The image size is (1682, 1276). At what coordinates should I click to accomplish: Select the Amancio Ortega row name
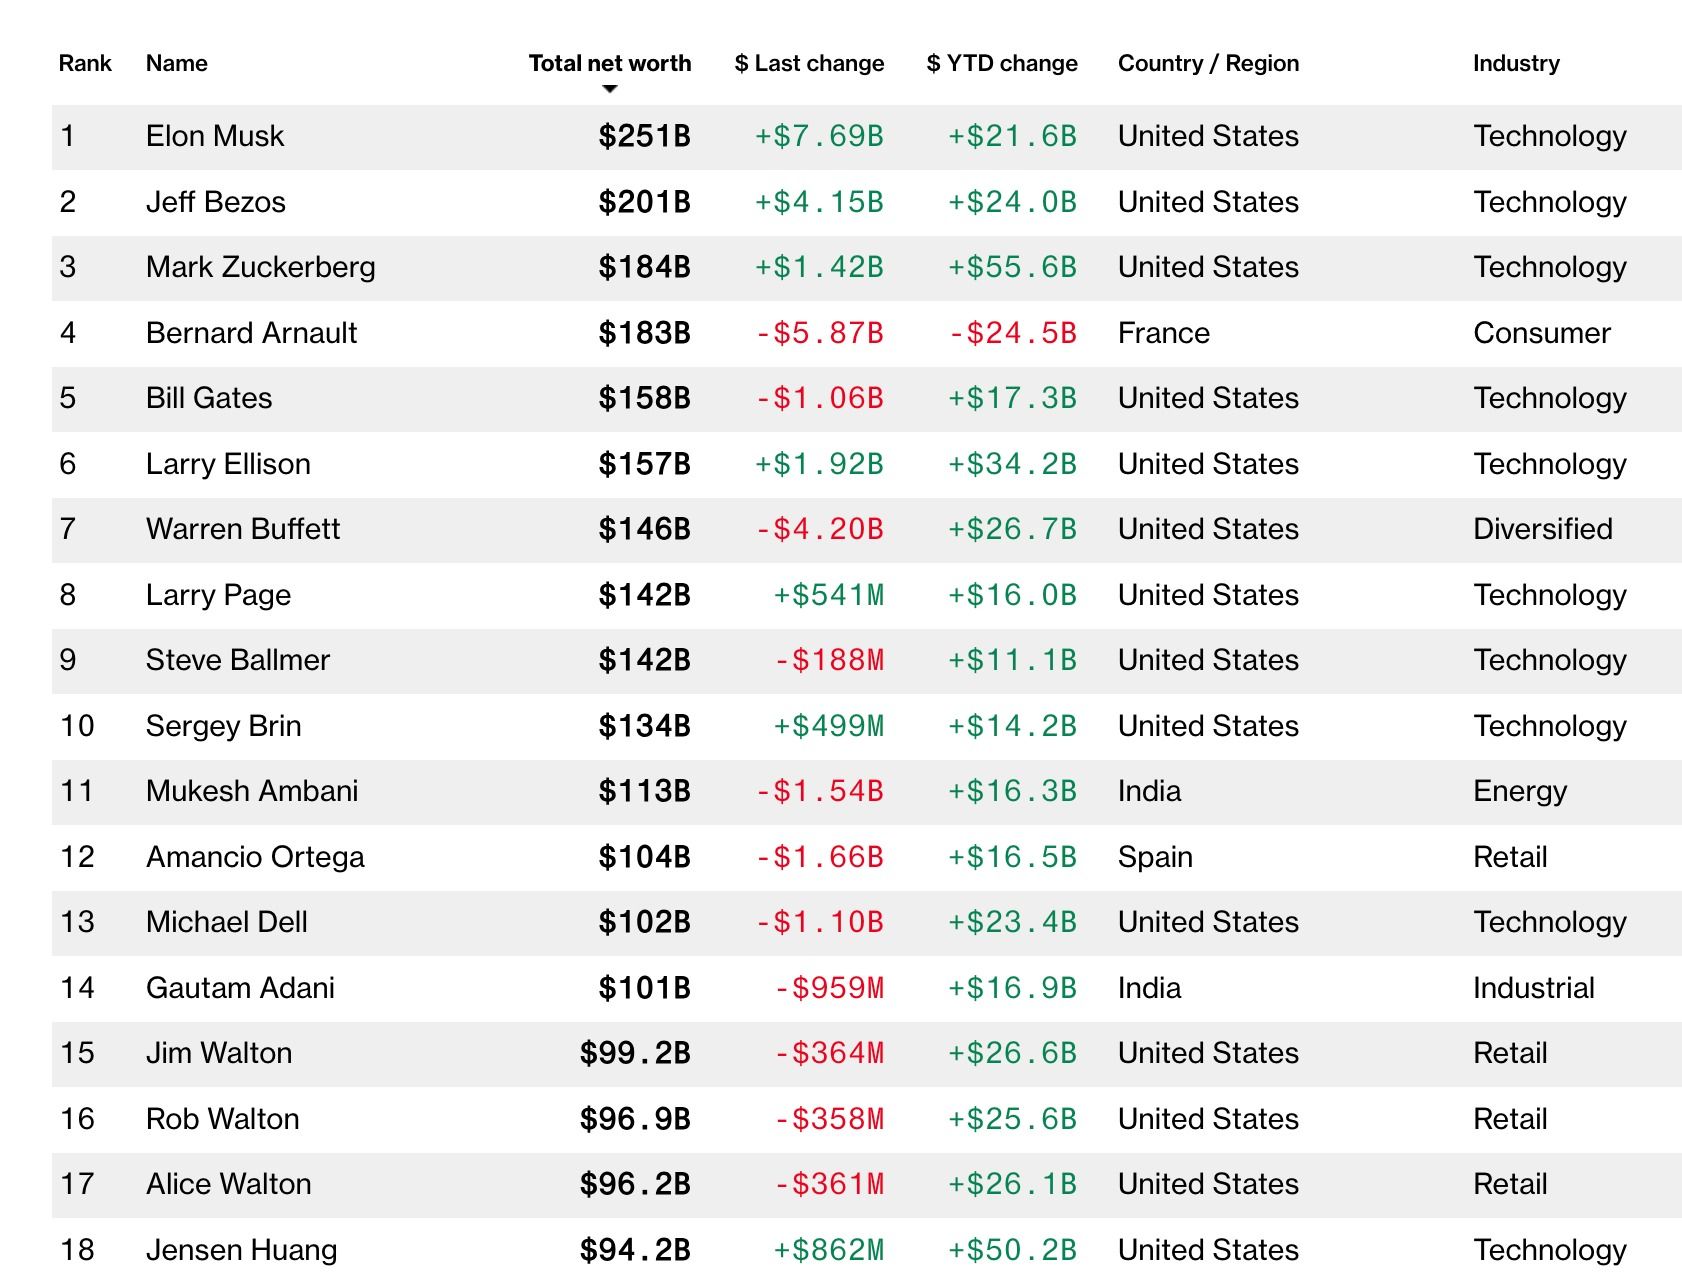pyautogui.click(x=255, y=857)
